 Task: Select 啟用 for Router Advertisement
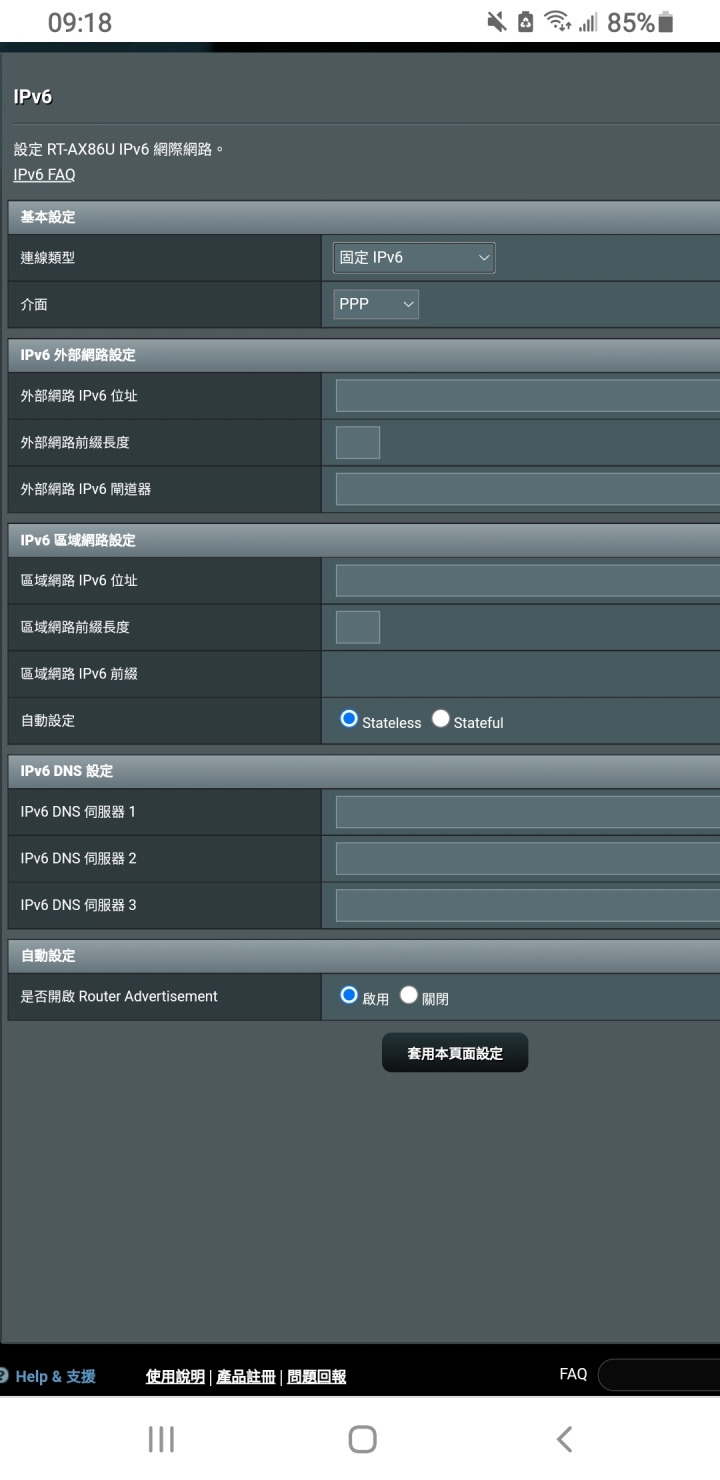(x=349, y=995)
